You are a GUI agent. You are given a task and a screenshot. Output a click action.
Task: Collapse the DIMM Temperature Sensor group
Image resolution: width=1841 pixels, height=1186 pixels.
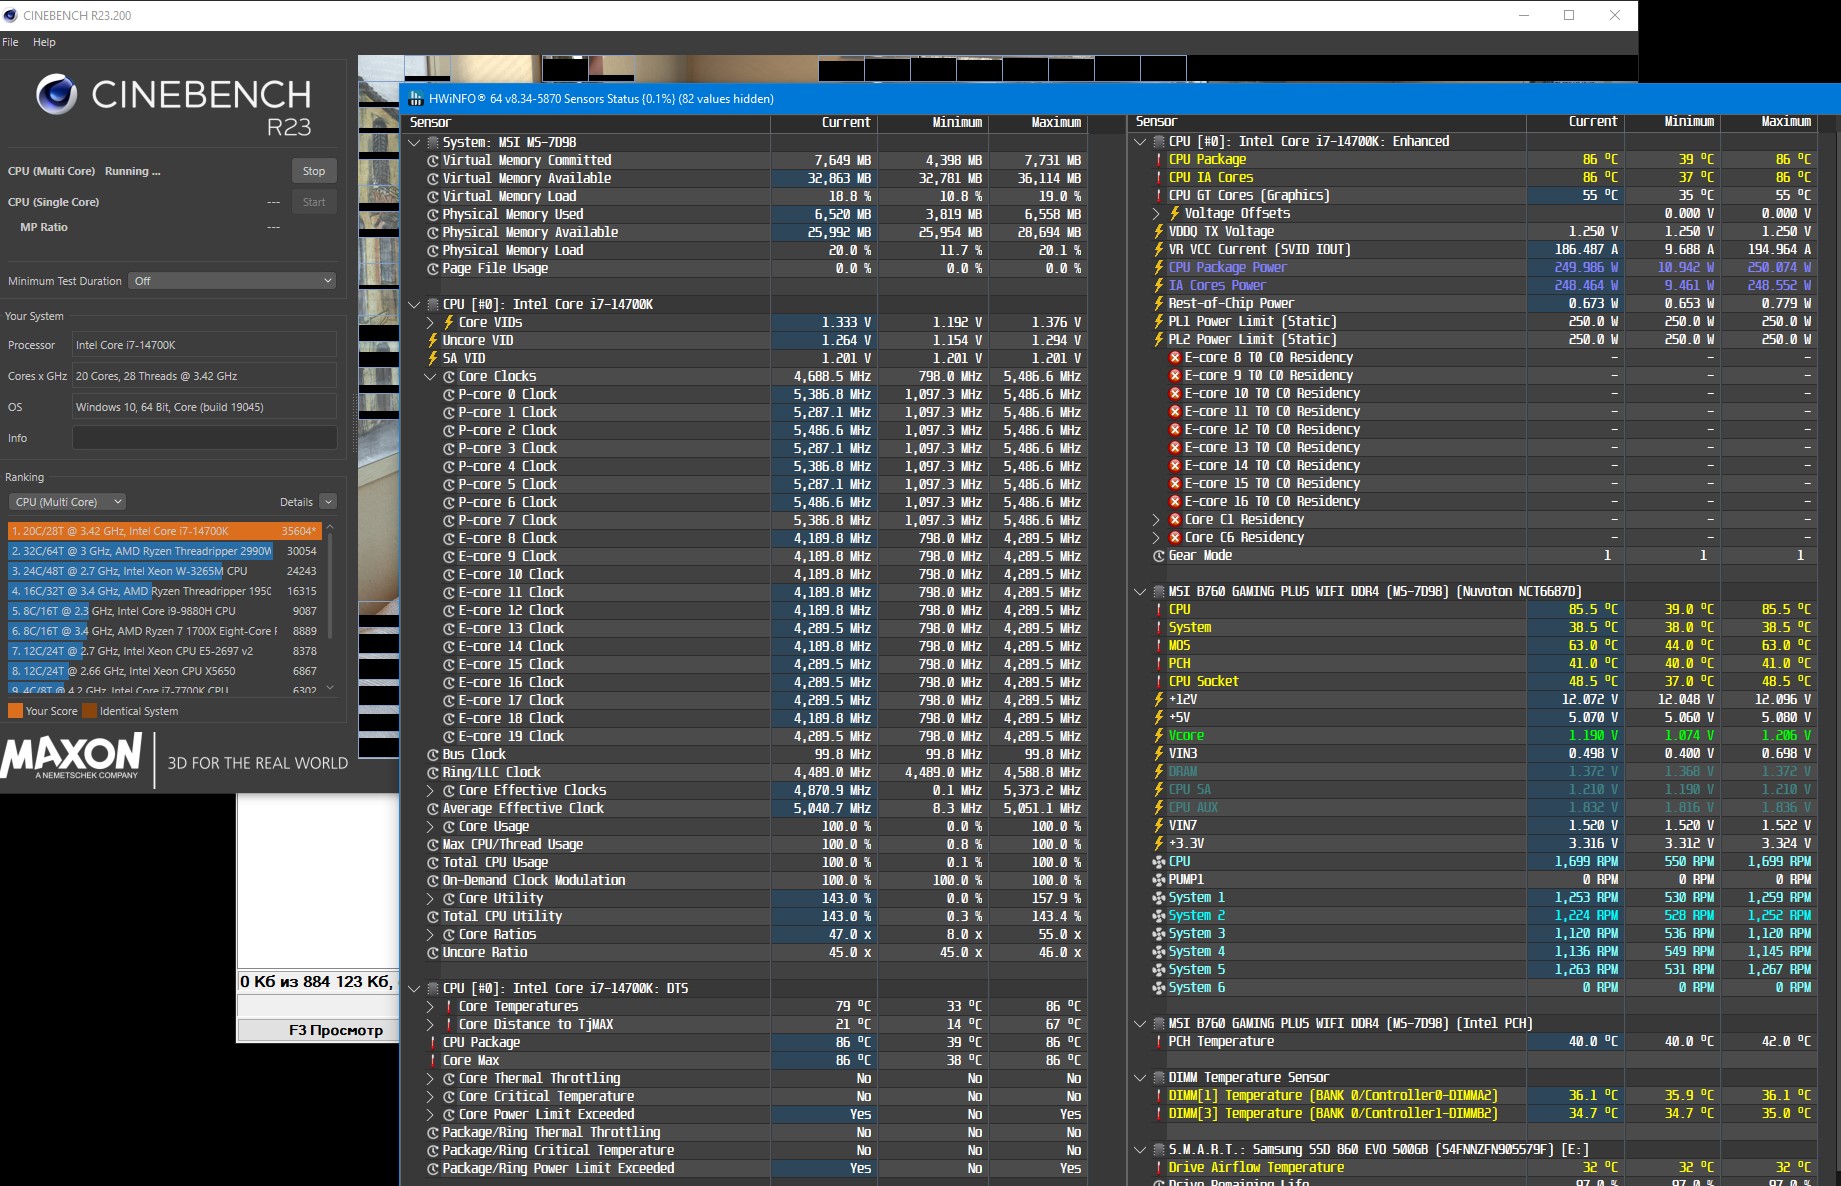click(1140, 1078)
